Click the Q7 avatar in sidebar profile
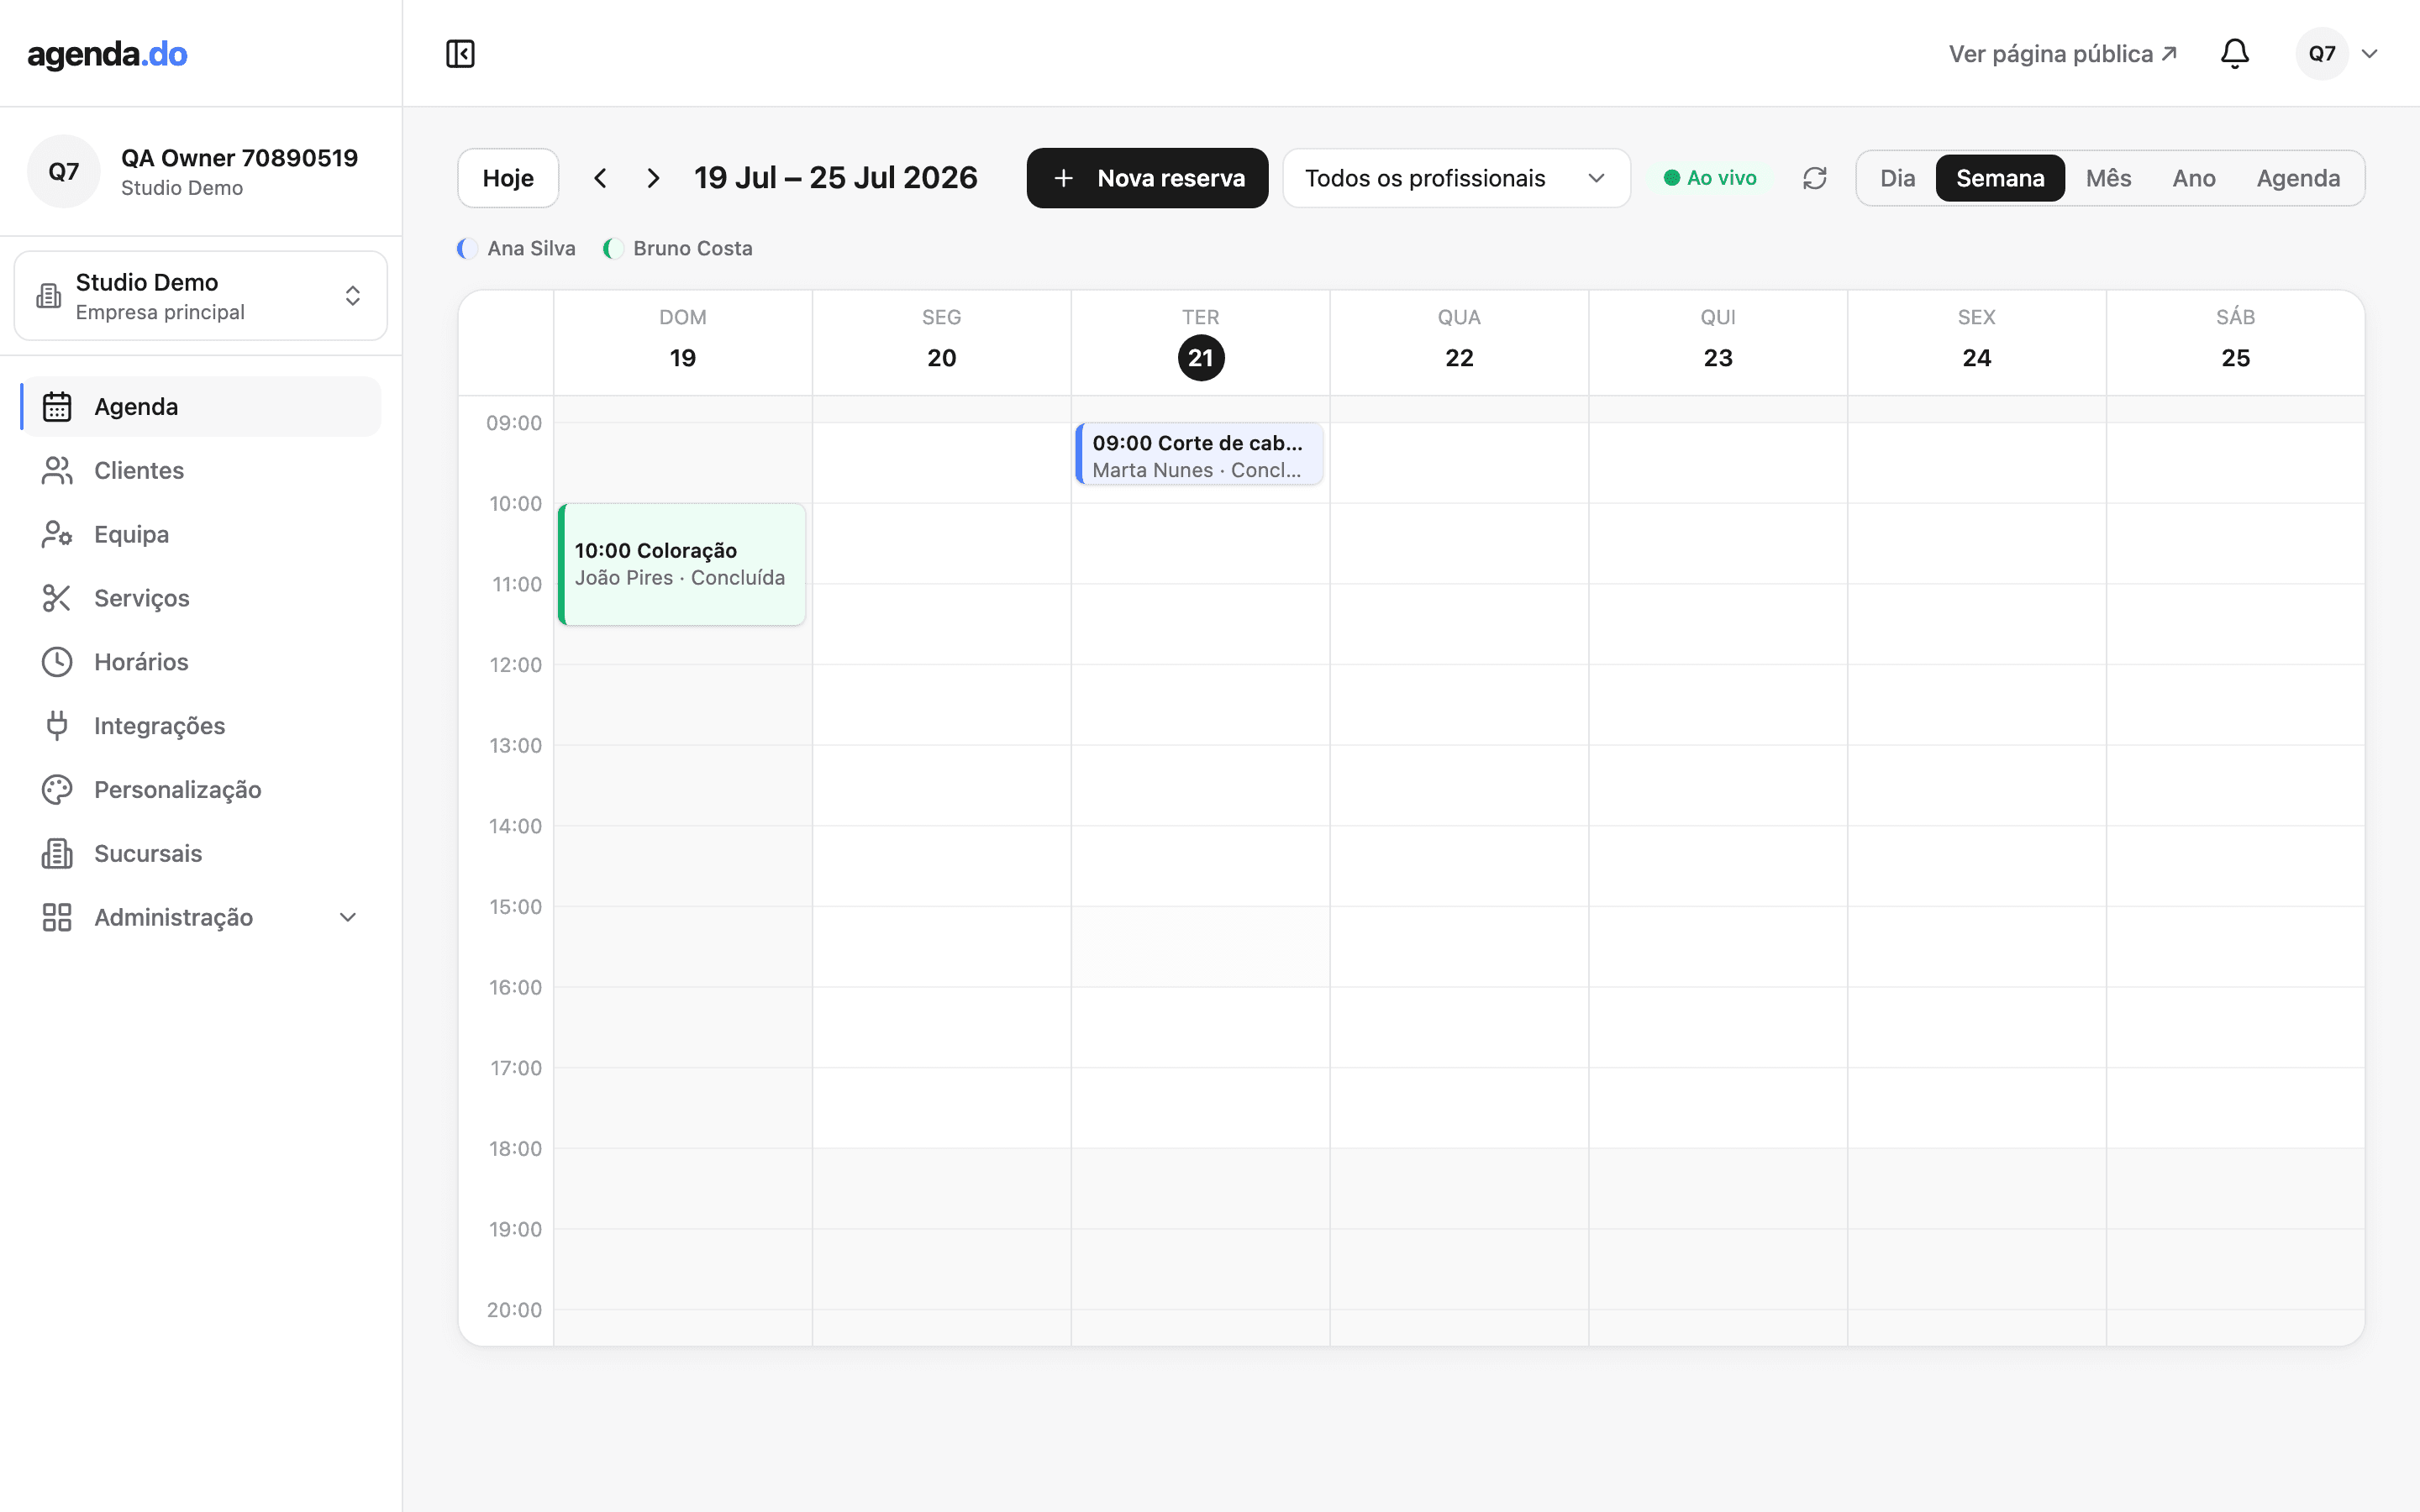Viewport: 2420px width, 1512px height. point(64,172)
